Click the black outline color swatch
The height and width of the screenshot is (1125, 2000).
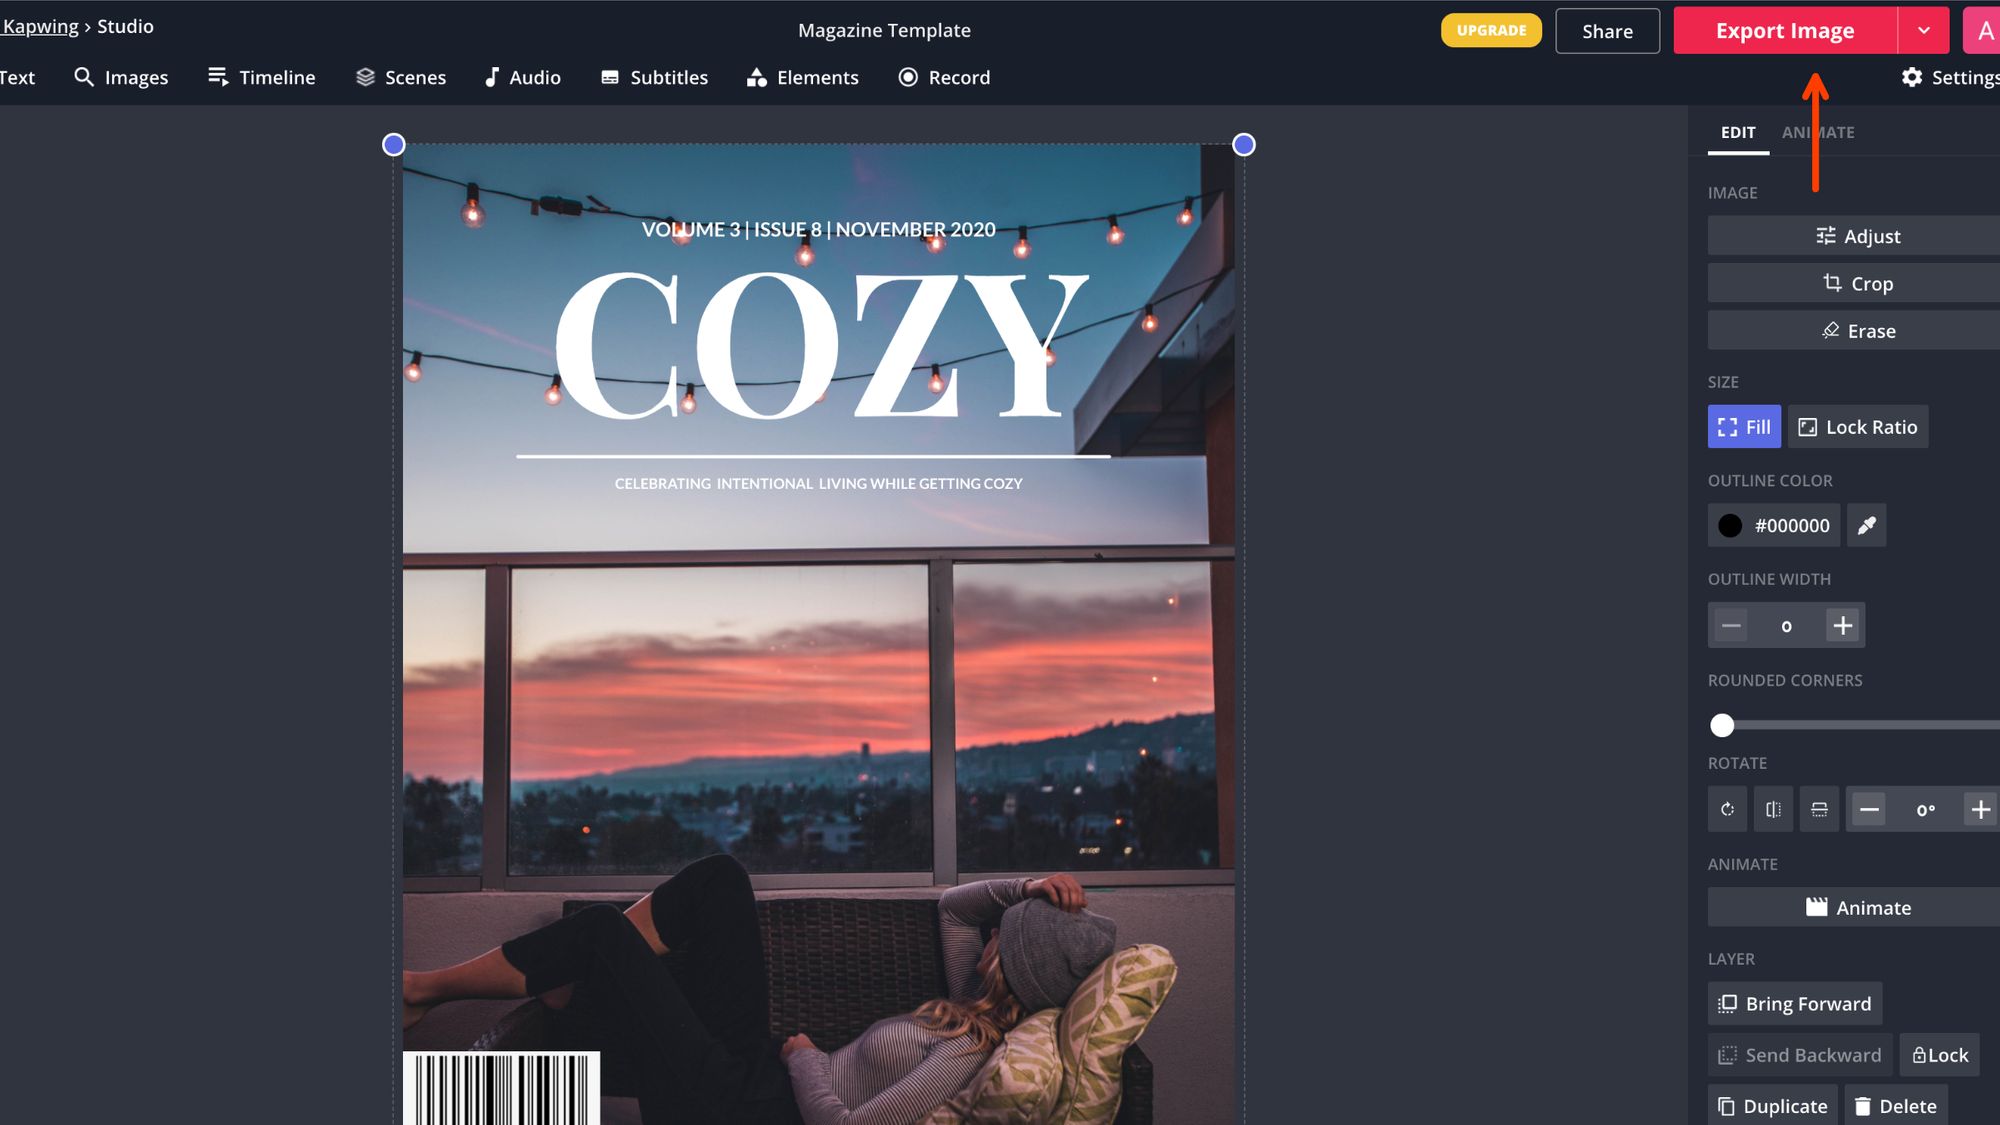[x=1730, y=526]
